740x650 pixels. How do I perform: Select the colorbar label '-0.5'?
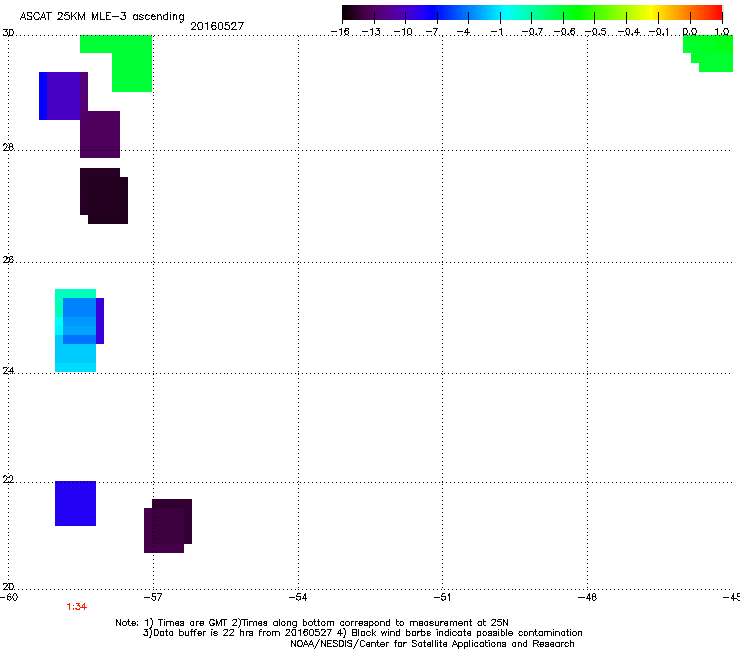tap(596, 32)
